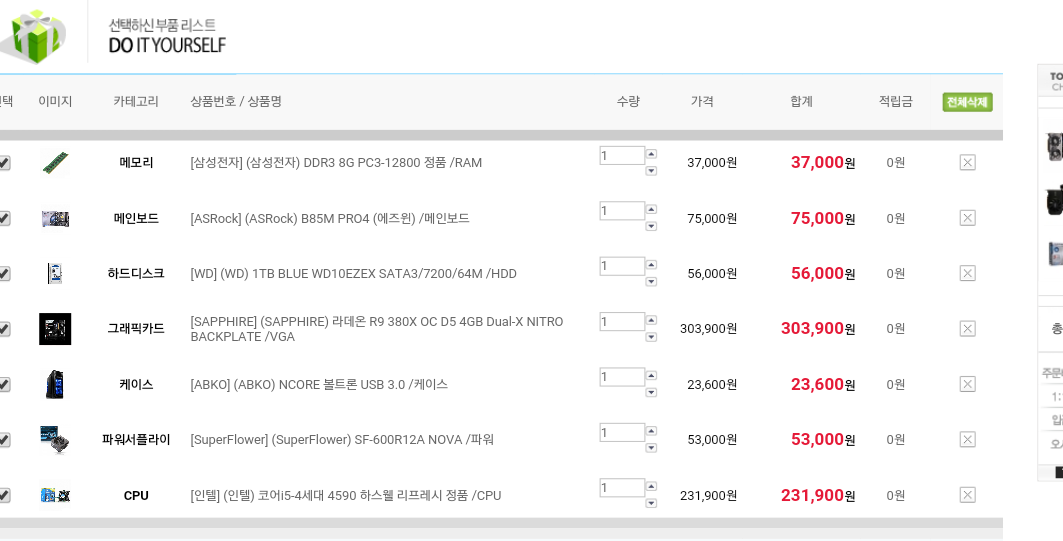This screenshot has width=1063, height=541.
Task: Uncheck the 메모리 row checkbox
Action: (x=4, y=163)
